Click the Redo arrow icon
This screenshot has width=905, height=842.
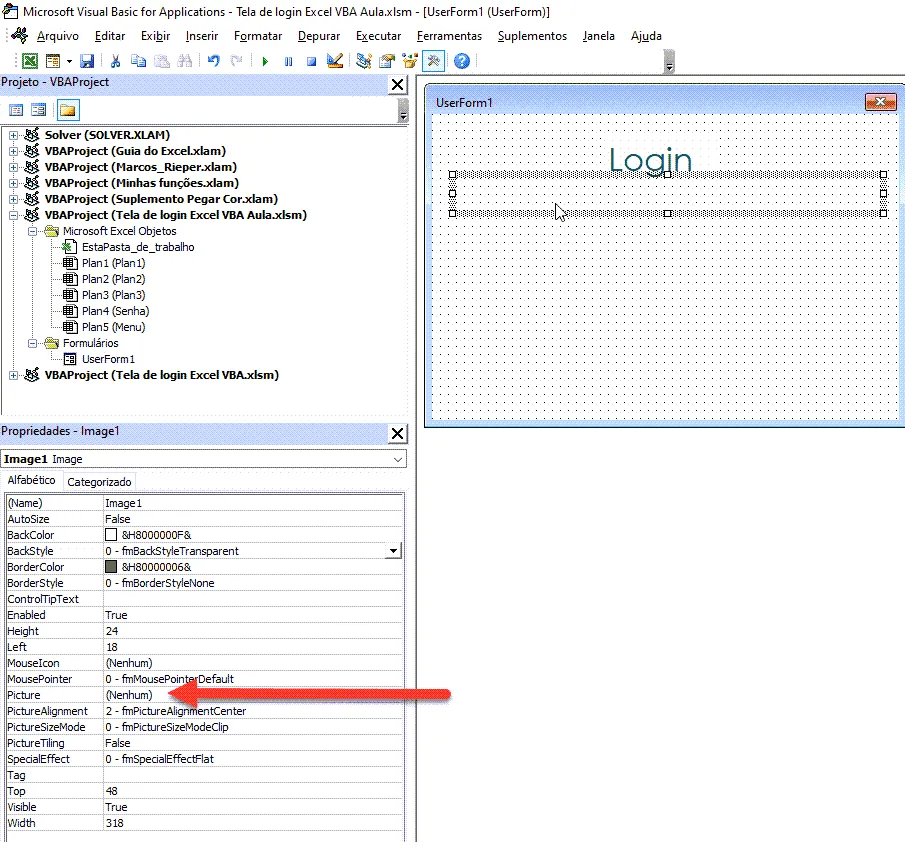click(237, 61)
